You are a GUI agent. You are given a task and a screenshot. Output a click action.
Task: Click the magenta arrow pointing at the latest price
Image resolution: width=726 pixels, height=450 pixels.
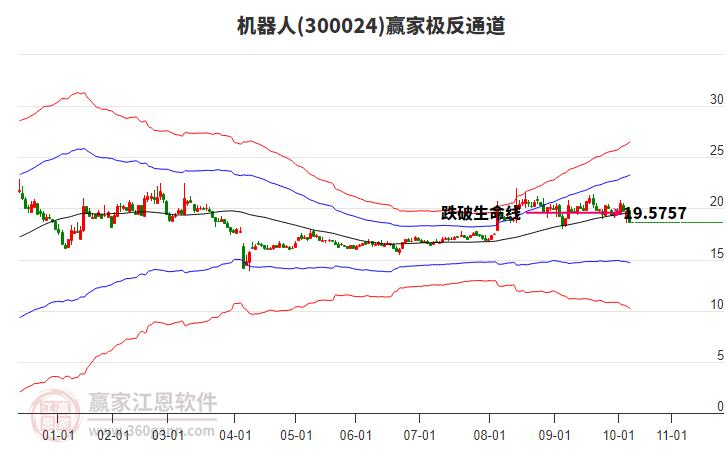click(x=575, y=213)
